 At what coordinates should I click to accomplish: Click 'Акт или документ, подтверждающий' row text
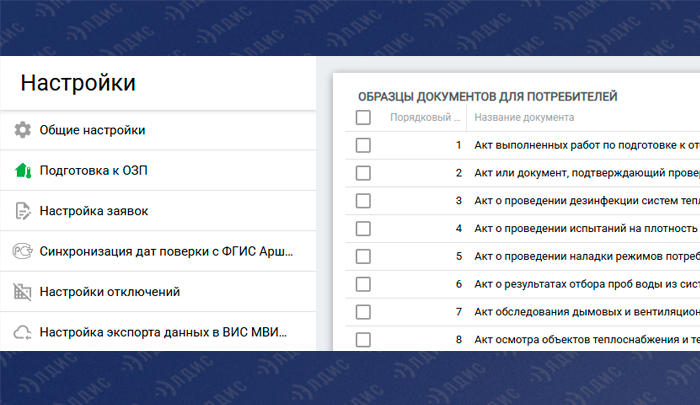[x=587, y=173]
